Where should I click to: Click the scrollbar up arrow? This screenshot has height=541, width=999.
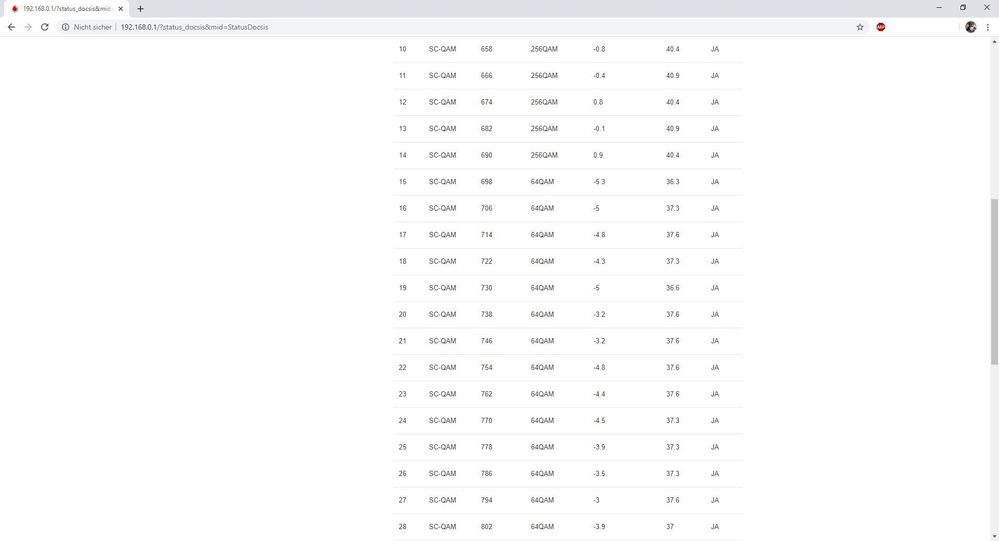pos(994,41)
